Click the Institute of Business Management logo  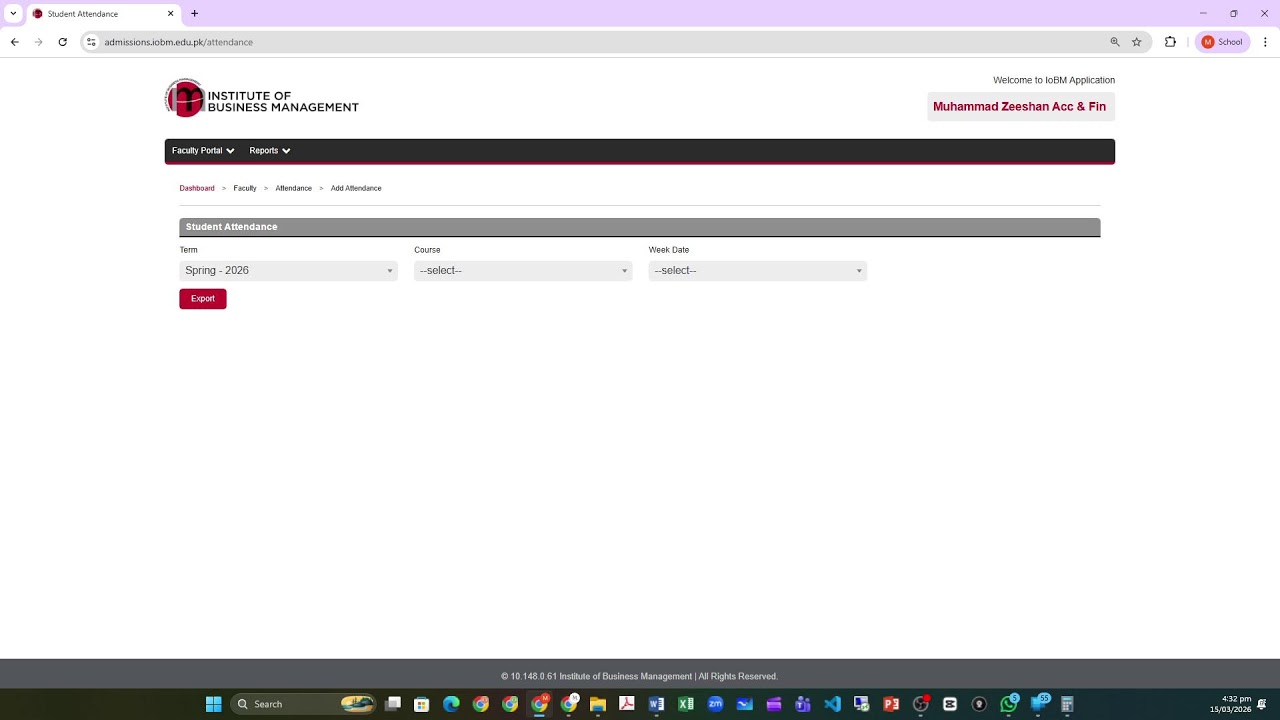262,98
